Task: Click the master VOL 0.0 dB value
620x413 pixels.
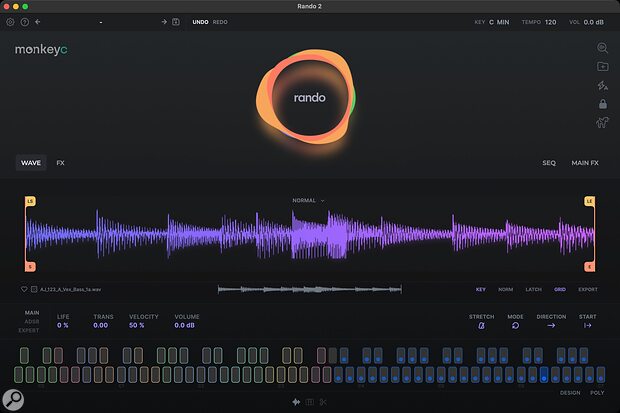Action: tap(594, 22)
